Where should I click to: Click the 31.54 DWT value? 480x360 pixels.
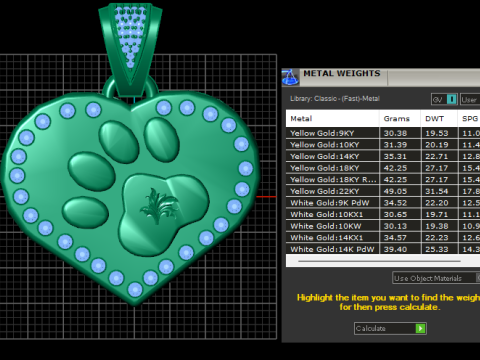[x=437, y=191]
